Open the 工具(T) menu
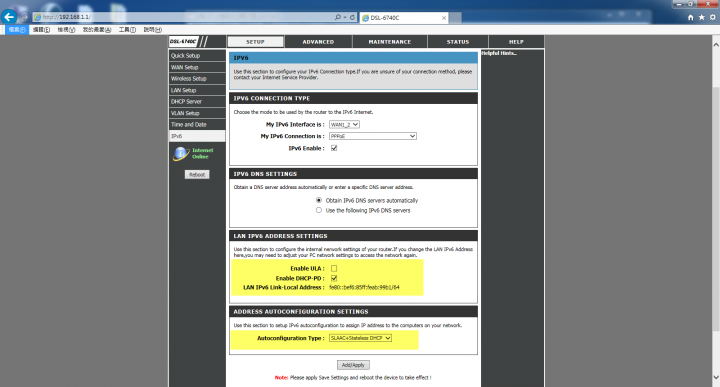The width and height of the screenshot is (720, 387). [127, 29]
